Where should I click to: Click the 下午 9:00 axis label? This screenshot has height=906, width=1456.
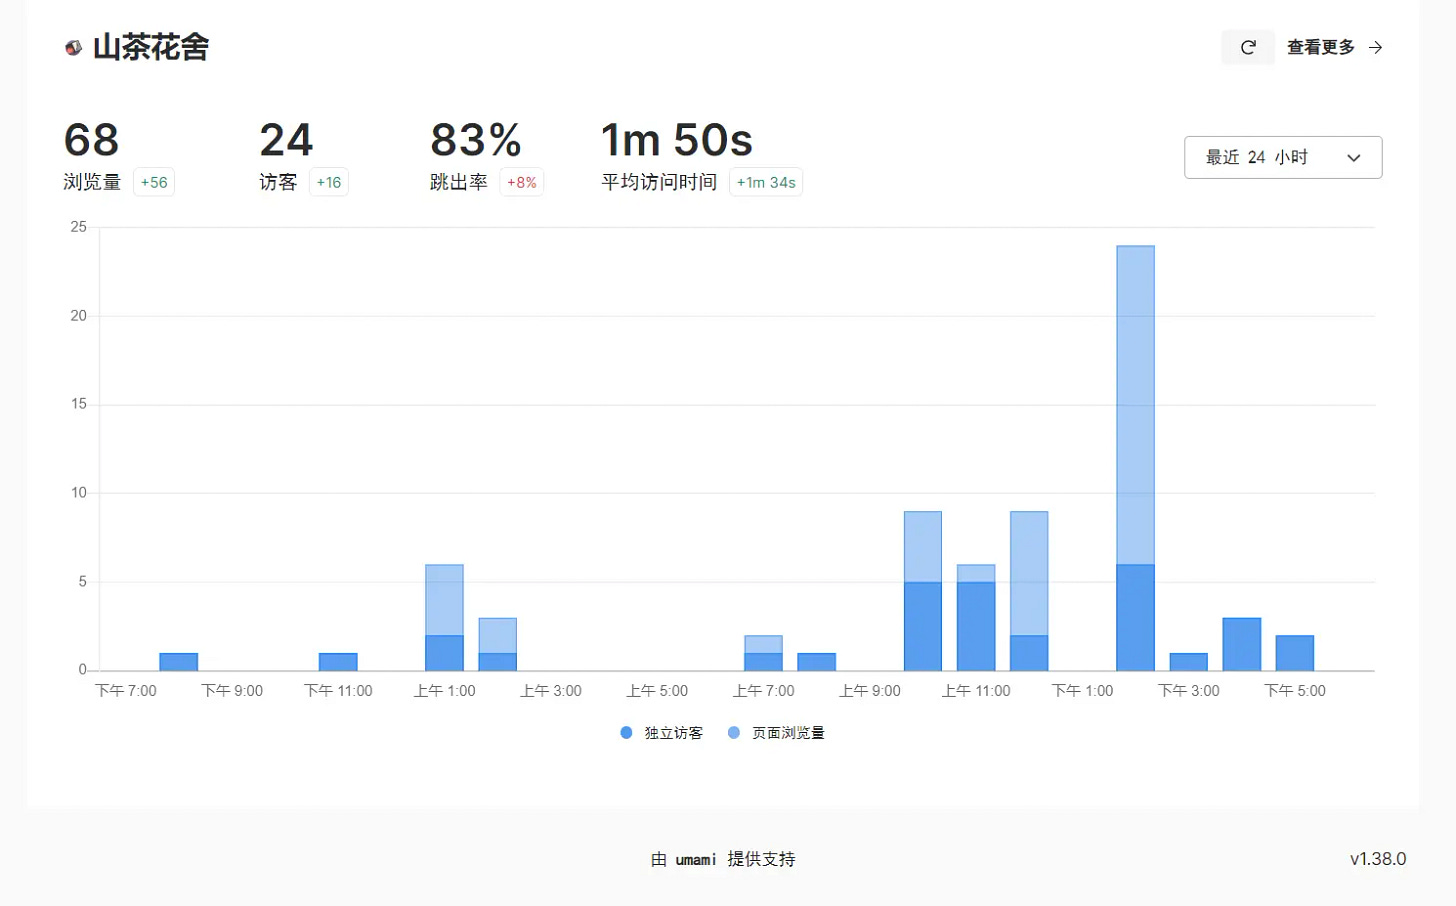coord(232,691)
